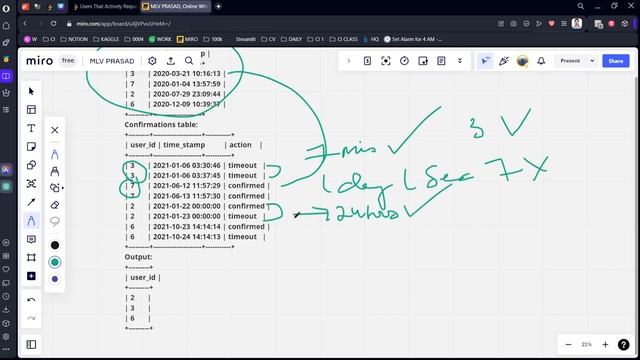Viewport: 640px width, 360px height.
Task: Open more apps plus button
Action: pyautogui.click(x=31, y=276)
